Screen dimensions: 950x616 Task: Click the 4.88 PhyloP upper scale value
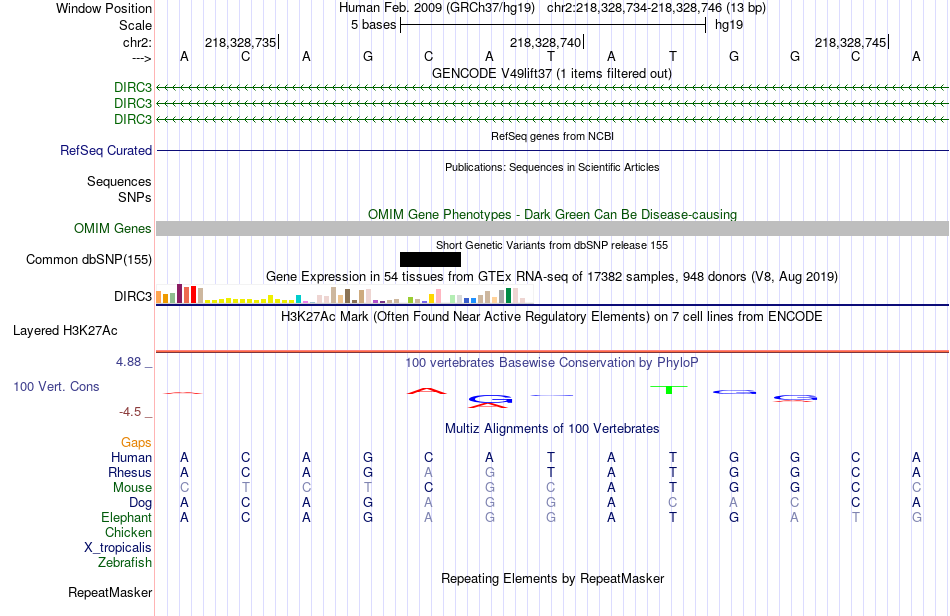click(128, 362)
